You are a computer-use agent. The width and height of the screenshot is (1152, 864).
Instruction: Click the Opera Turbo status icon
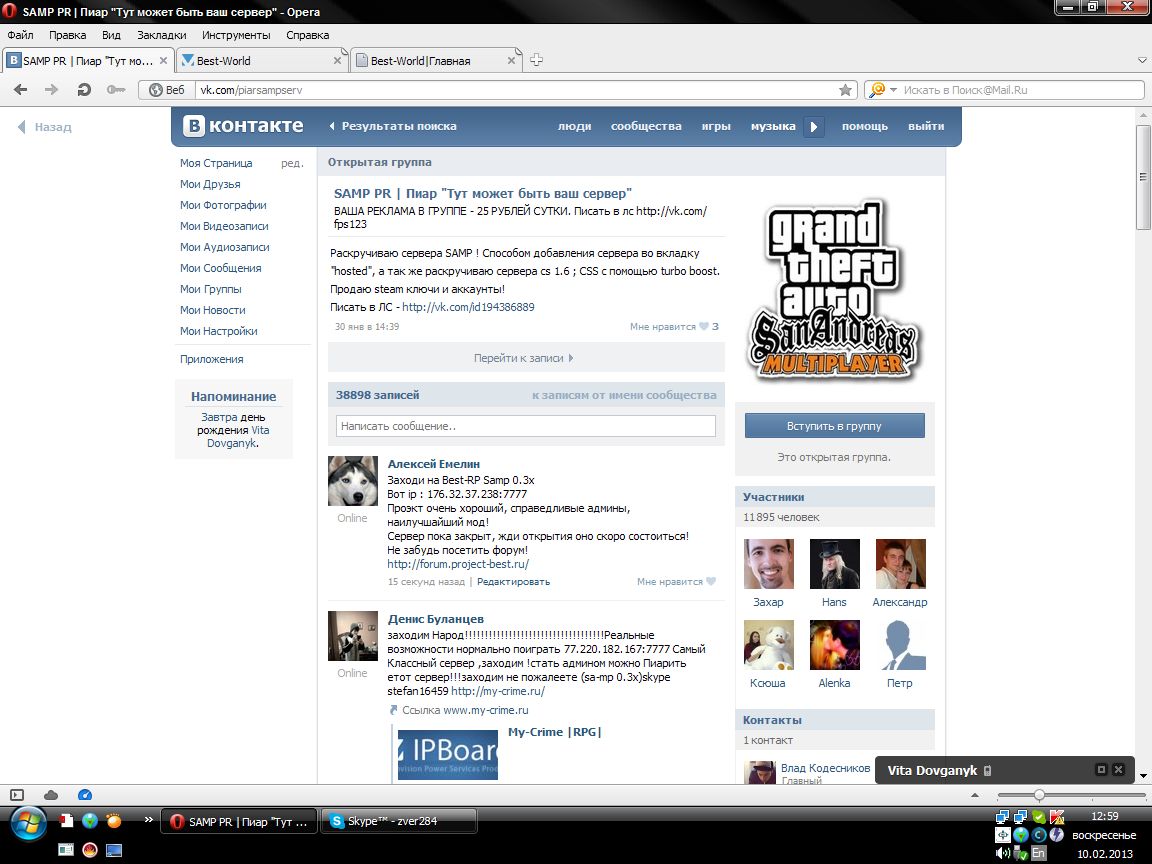[x=84, y=795]
